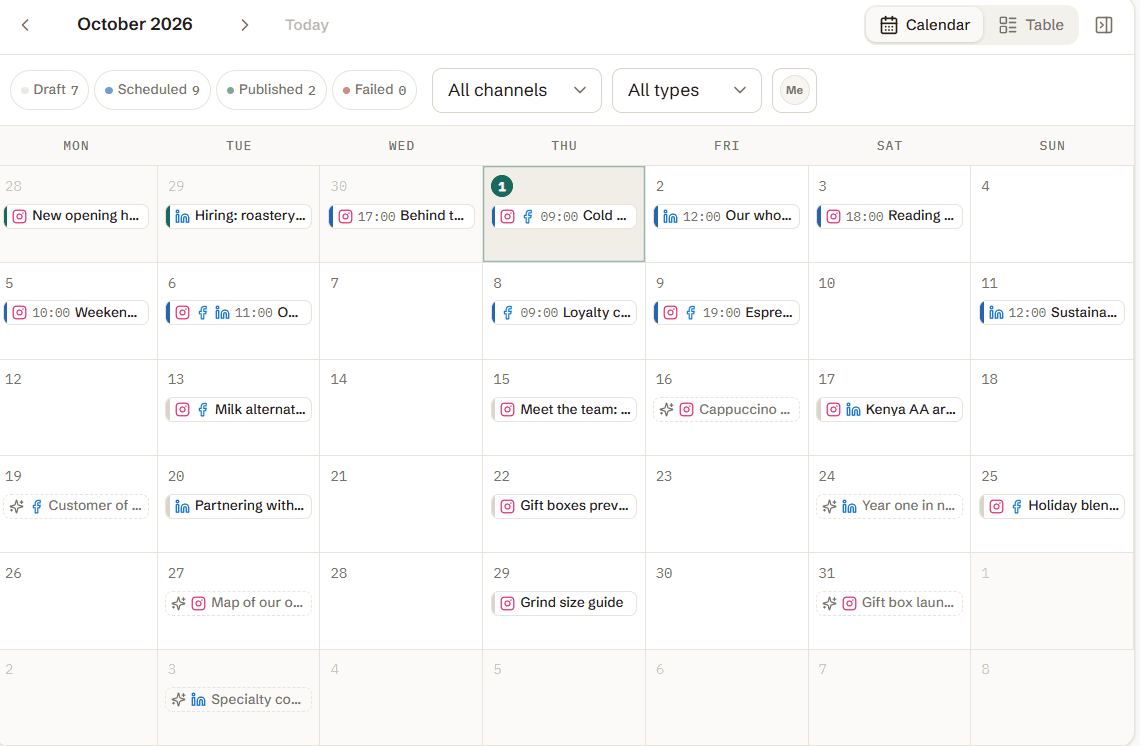
Task: Select the October 7 day cell
Action: (x=401, y=311)
